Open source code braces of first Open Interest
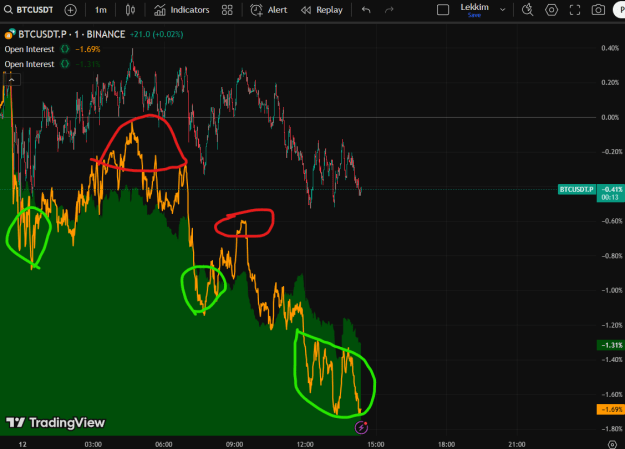625x449 pixels. click(x=65, y=49)
